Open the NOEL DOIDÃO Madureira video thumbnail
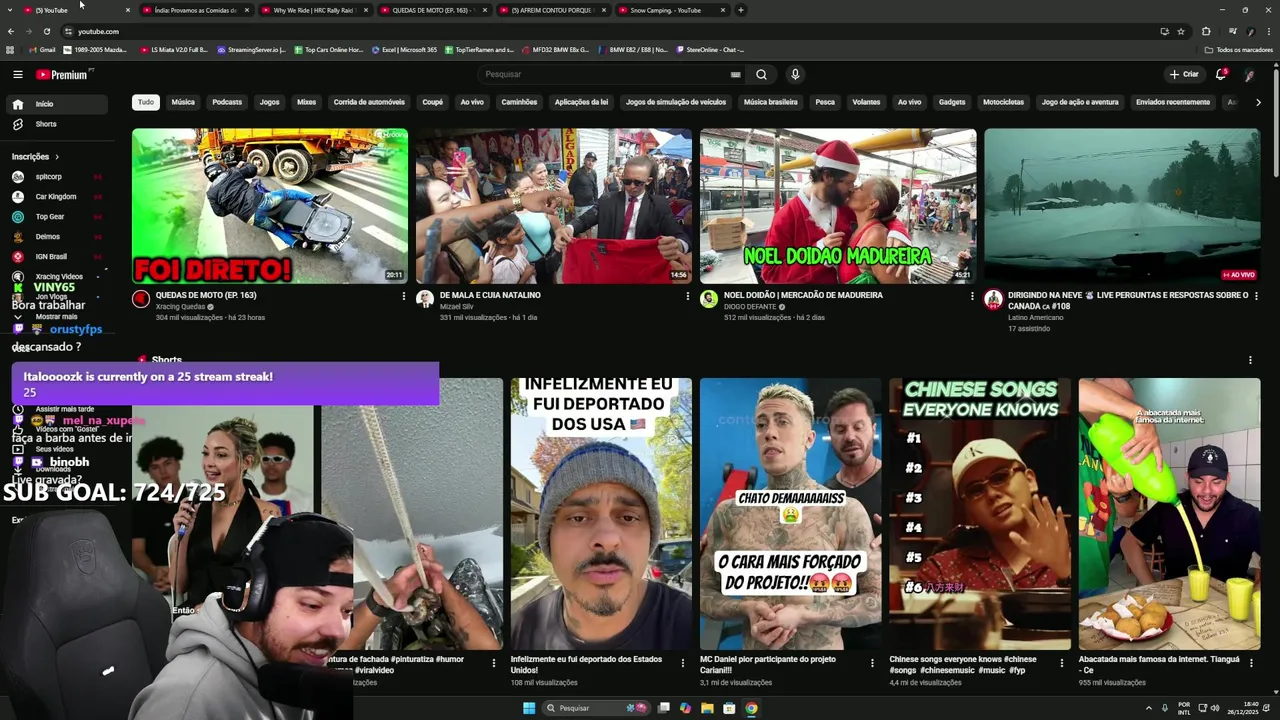This screenshot has width=1280, height=720. (x=838, y=206)
